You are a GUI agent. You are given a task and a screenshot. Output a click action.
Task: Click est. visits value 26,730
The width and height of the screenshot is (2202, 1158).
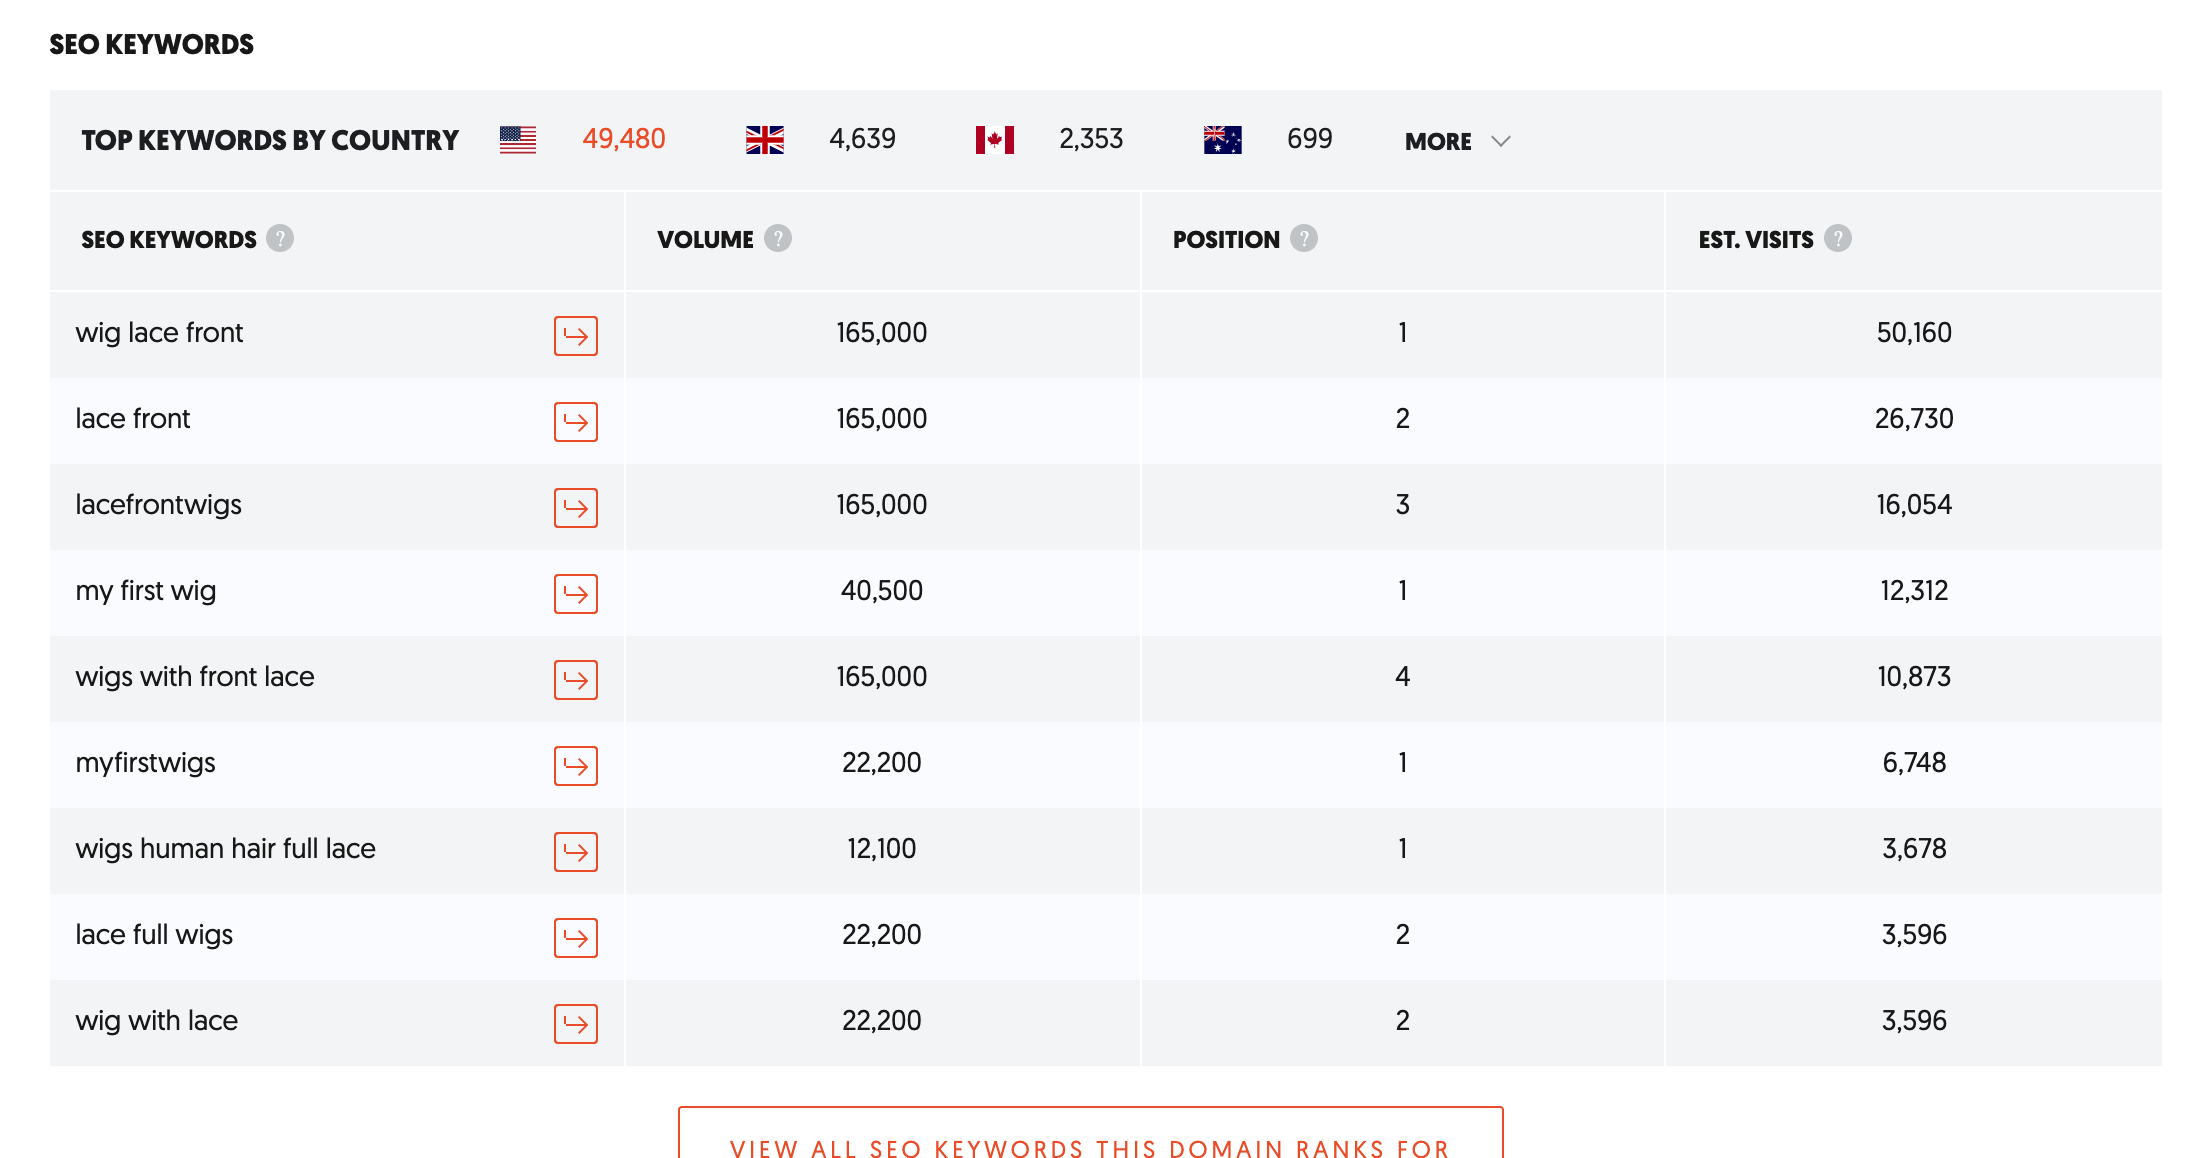click(1914, 419)
